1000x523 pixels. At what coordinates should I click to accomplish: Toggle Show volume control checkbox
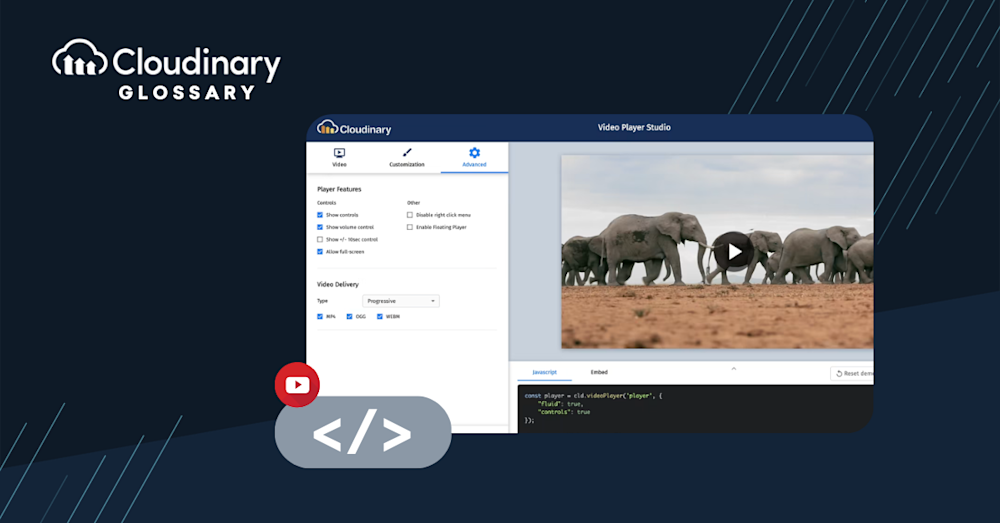point(320,227)
